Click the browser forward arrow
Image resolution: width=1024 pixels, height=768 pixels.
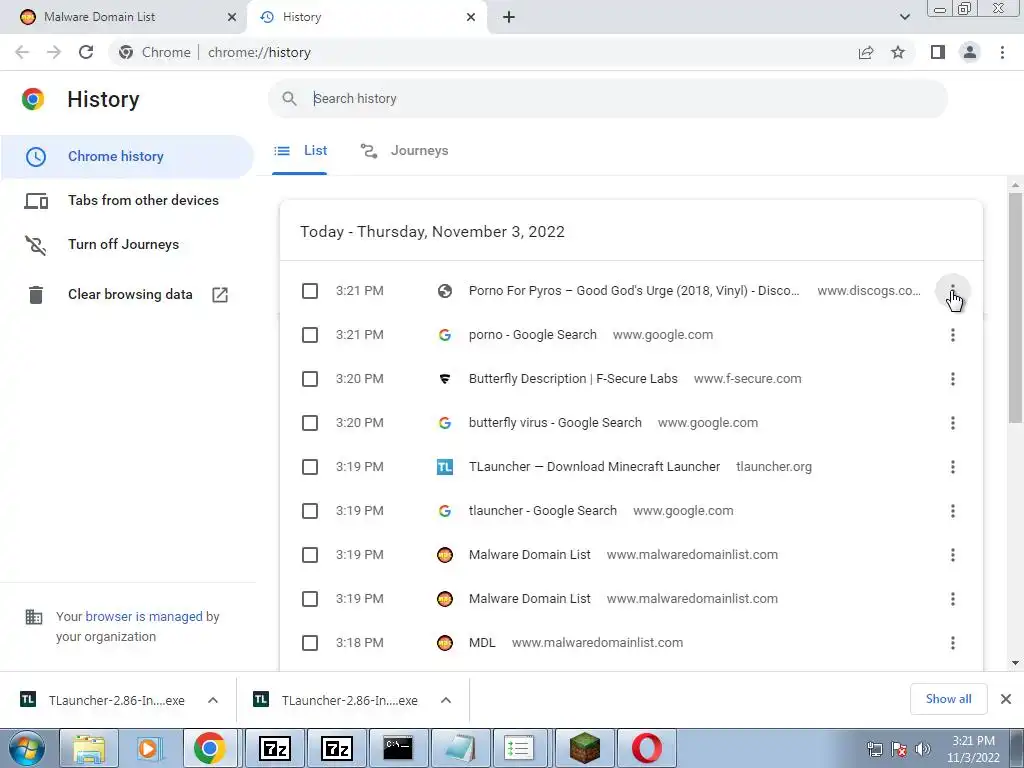pos(54,52)
